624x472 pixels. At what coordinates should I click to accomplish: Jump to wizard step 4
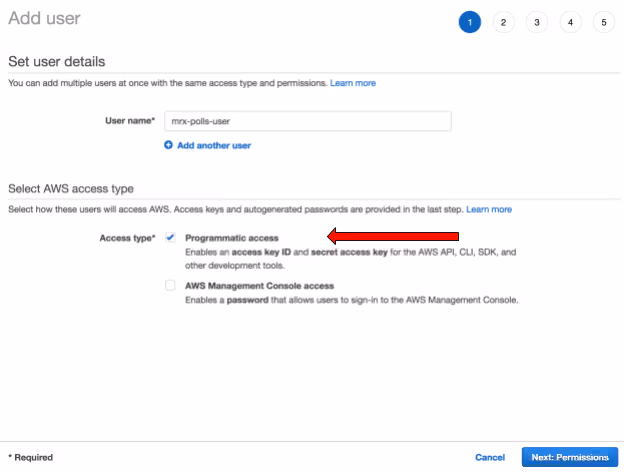[x=570, y=22]
